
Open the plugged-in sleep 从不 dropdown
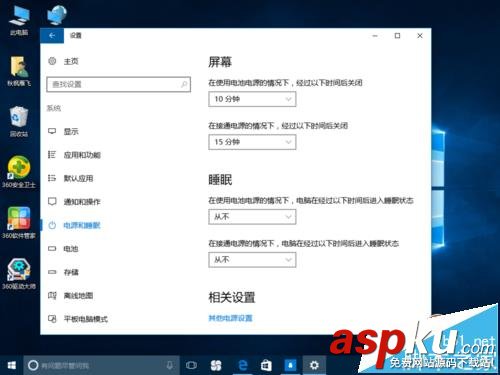coord(252,259)
